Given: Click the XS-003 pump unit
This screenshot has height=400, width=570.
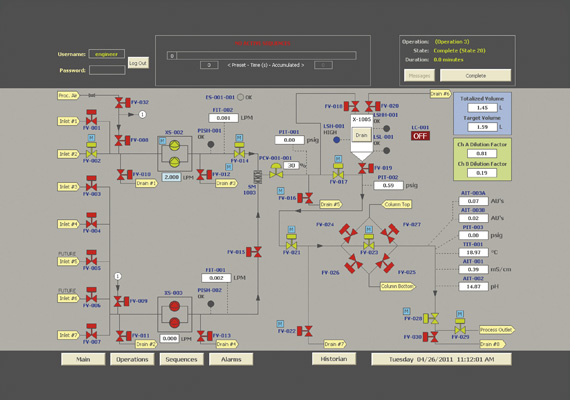Looking at the screenshot, I should click(174, 314).
